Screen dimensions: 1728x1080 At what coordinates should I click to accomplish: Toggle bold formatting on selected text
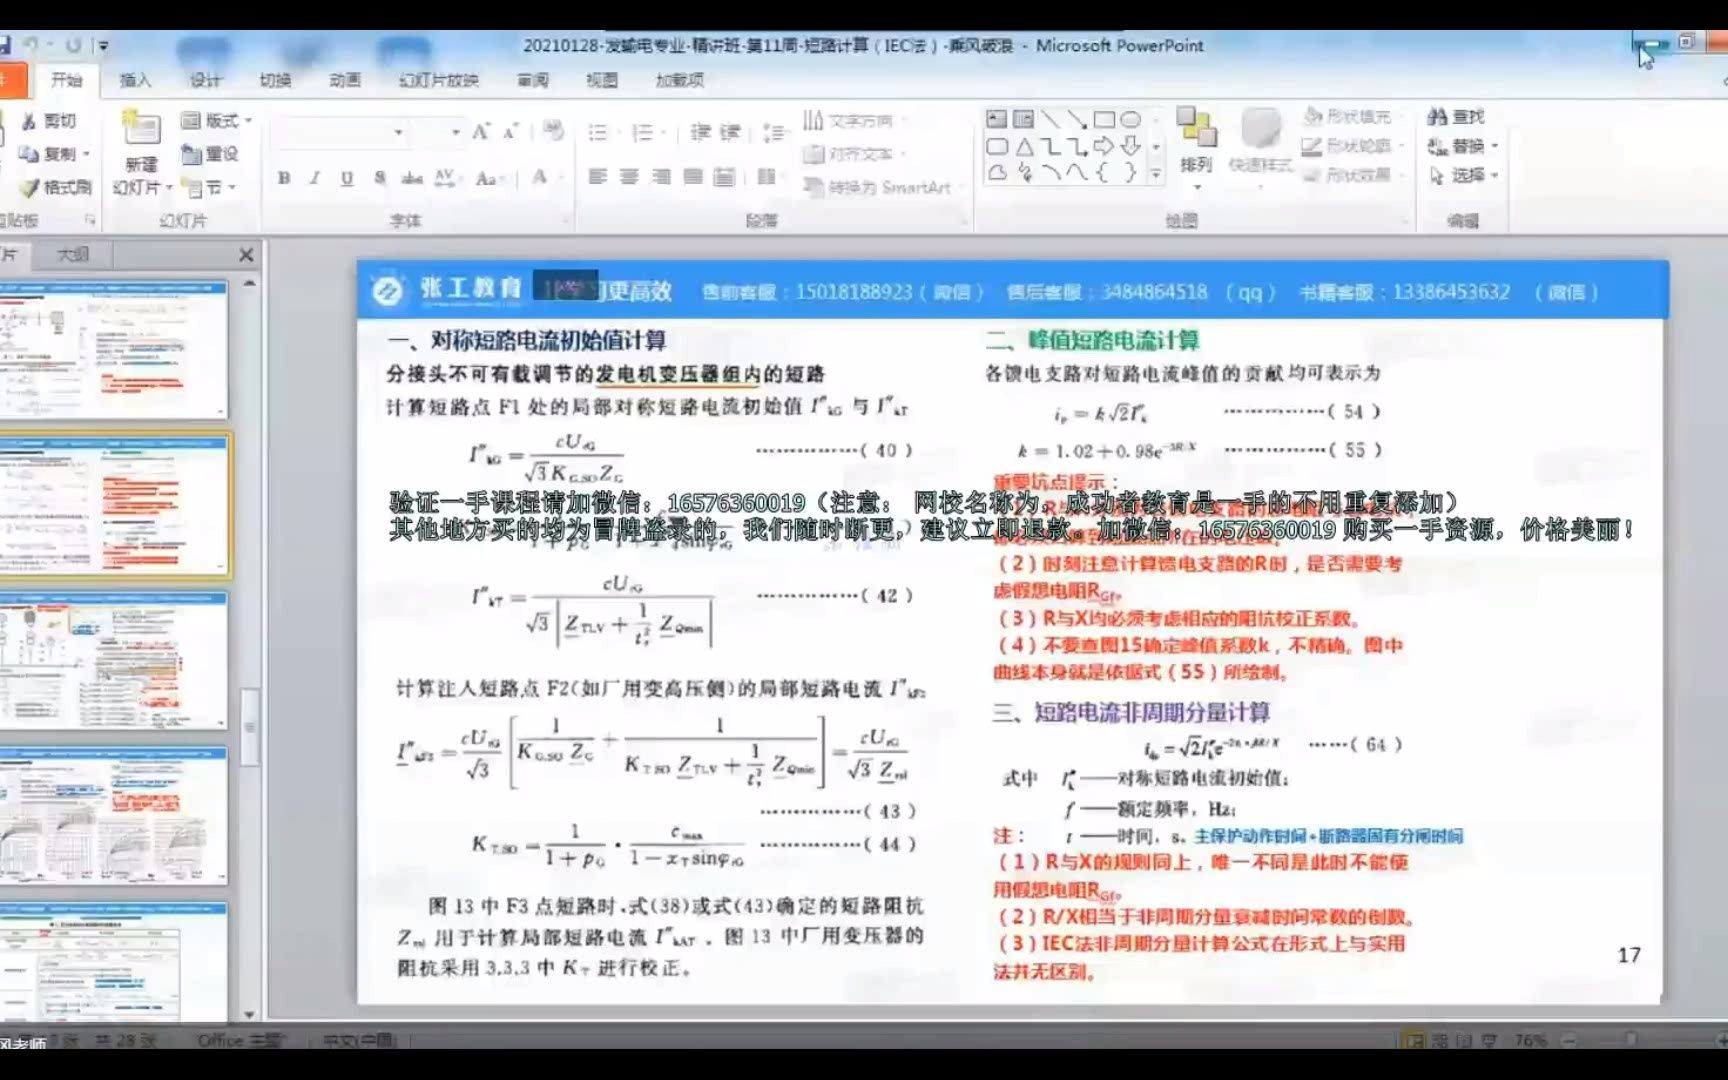284,176
